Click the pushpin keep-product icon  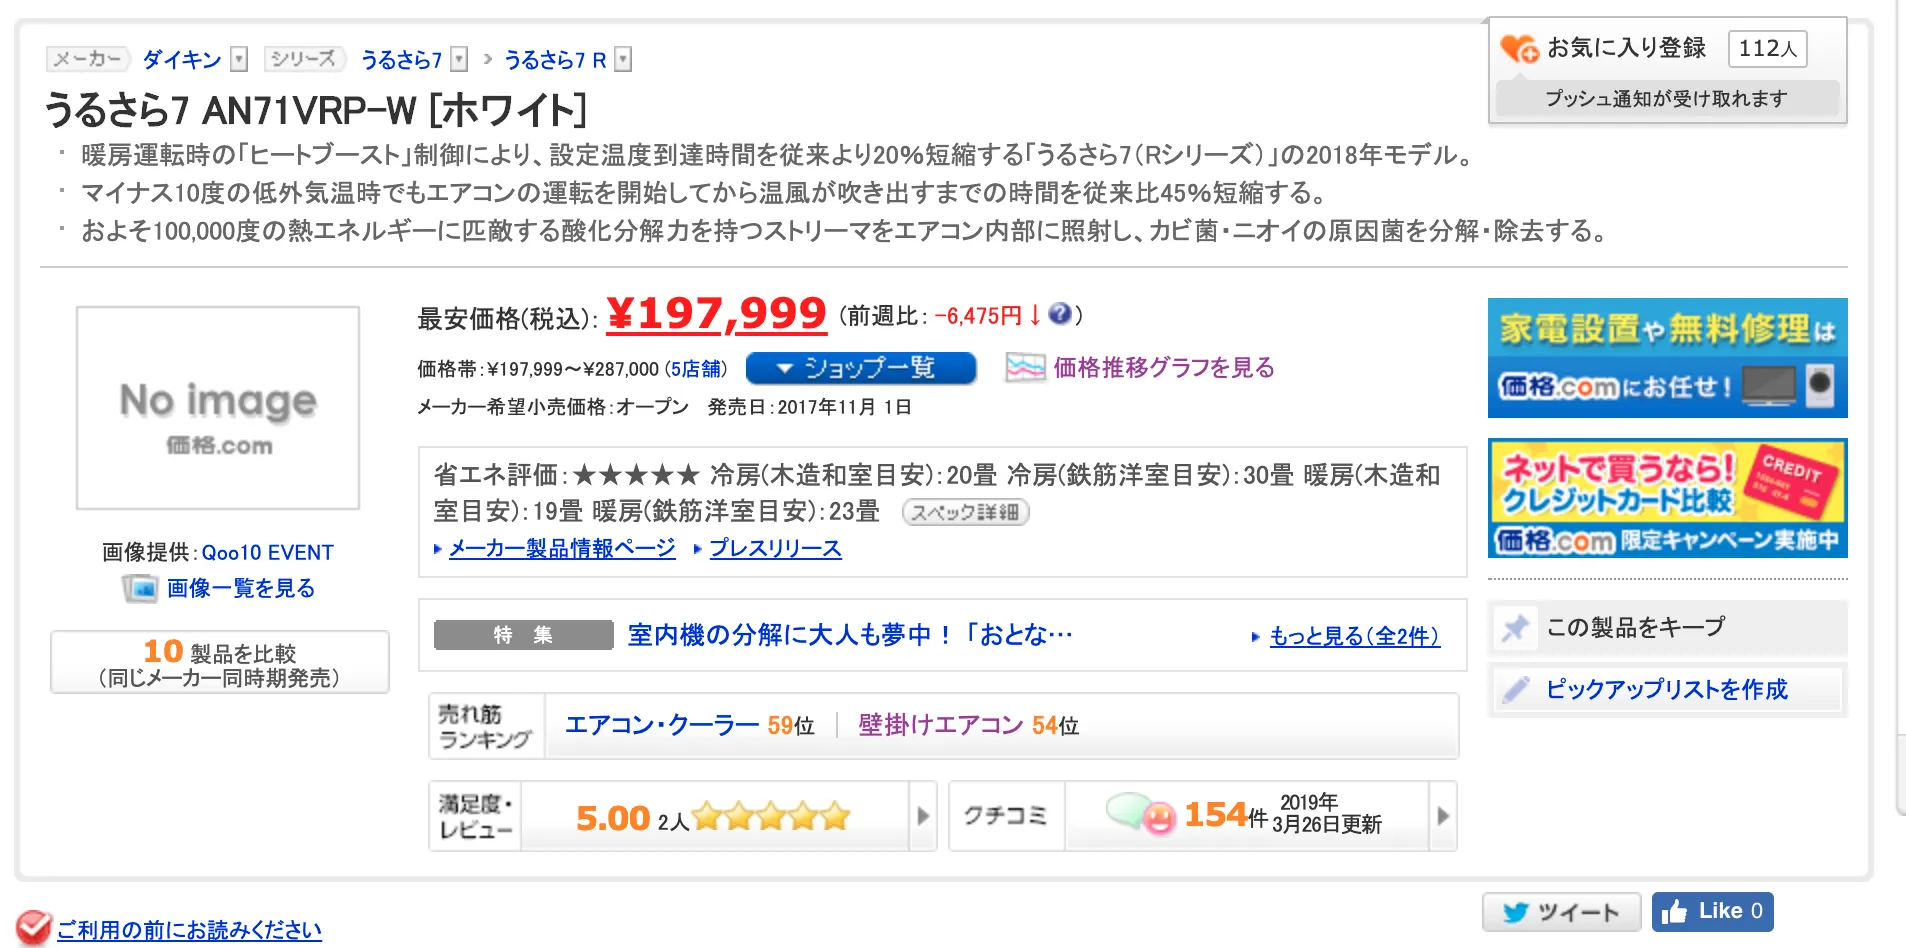coord(1515,628)
